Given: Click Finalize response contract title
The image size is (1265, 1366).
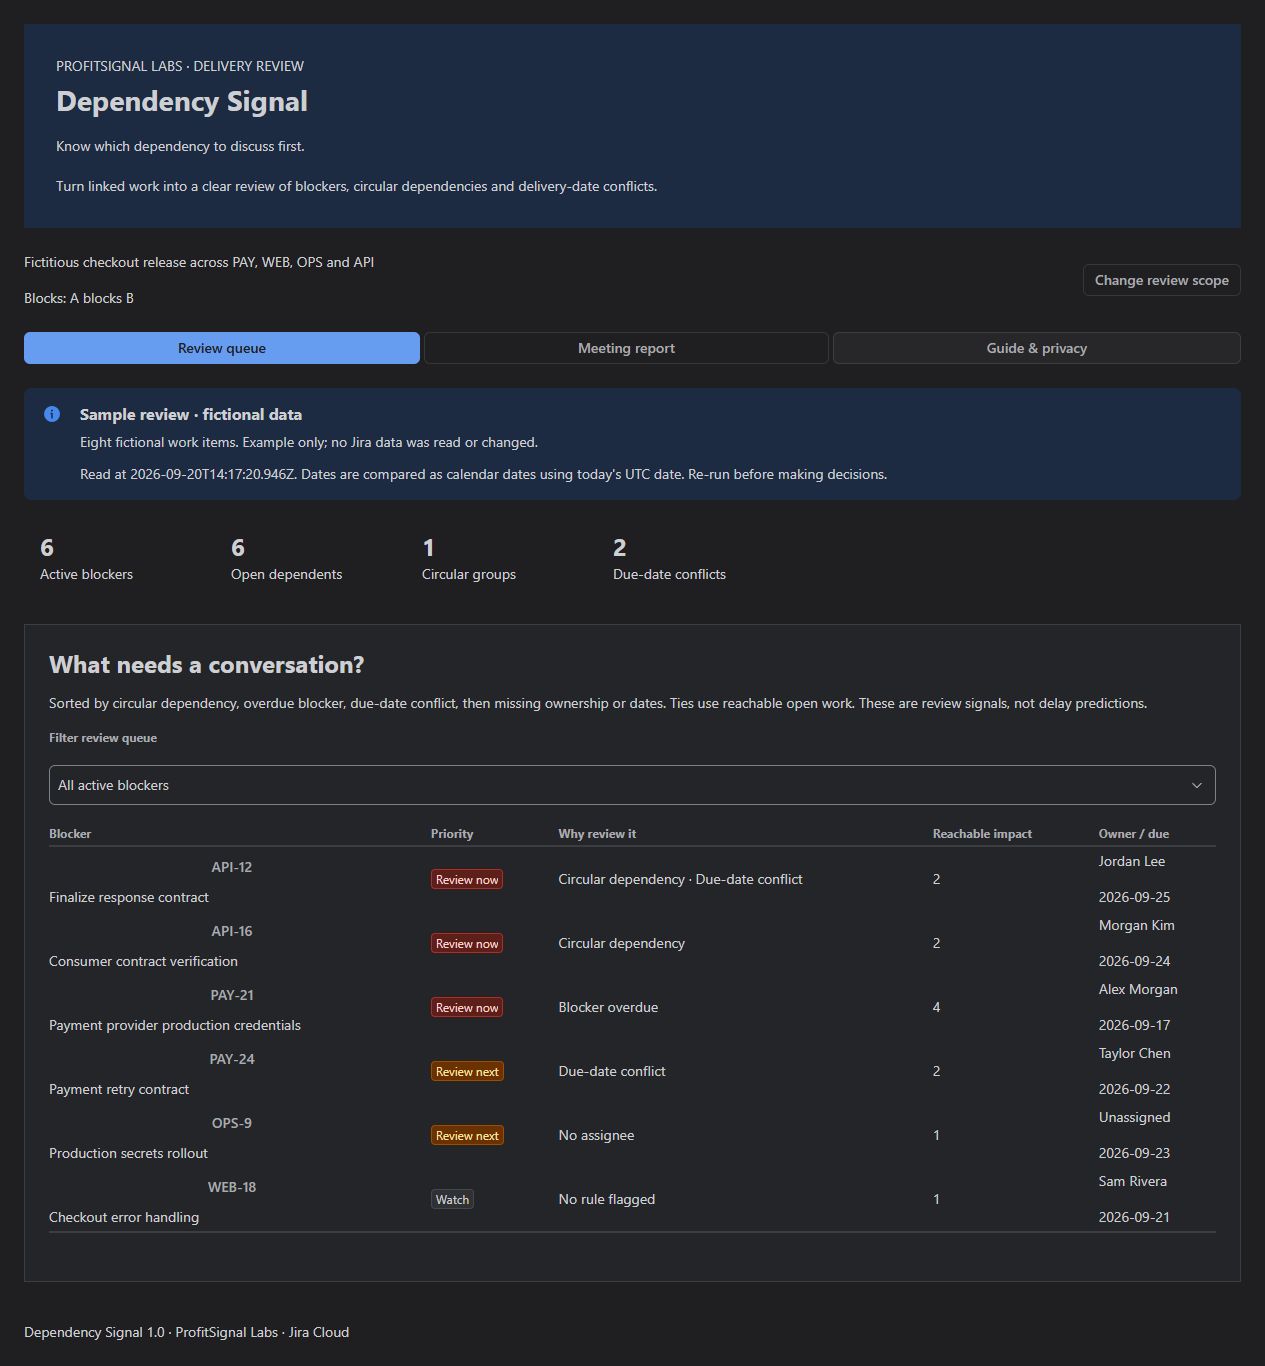Looking at the screenshot, I should coord(129,897).
